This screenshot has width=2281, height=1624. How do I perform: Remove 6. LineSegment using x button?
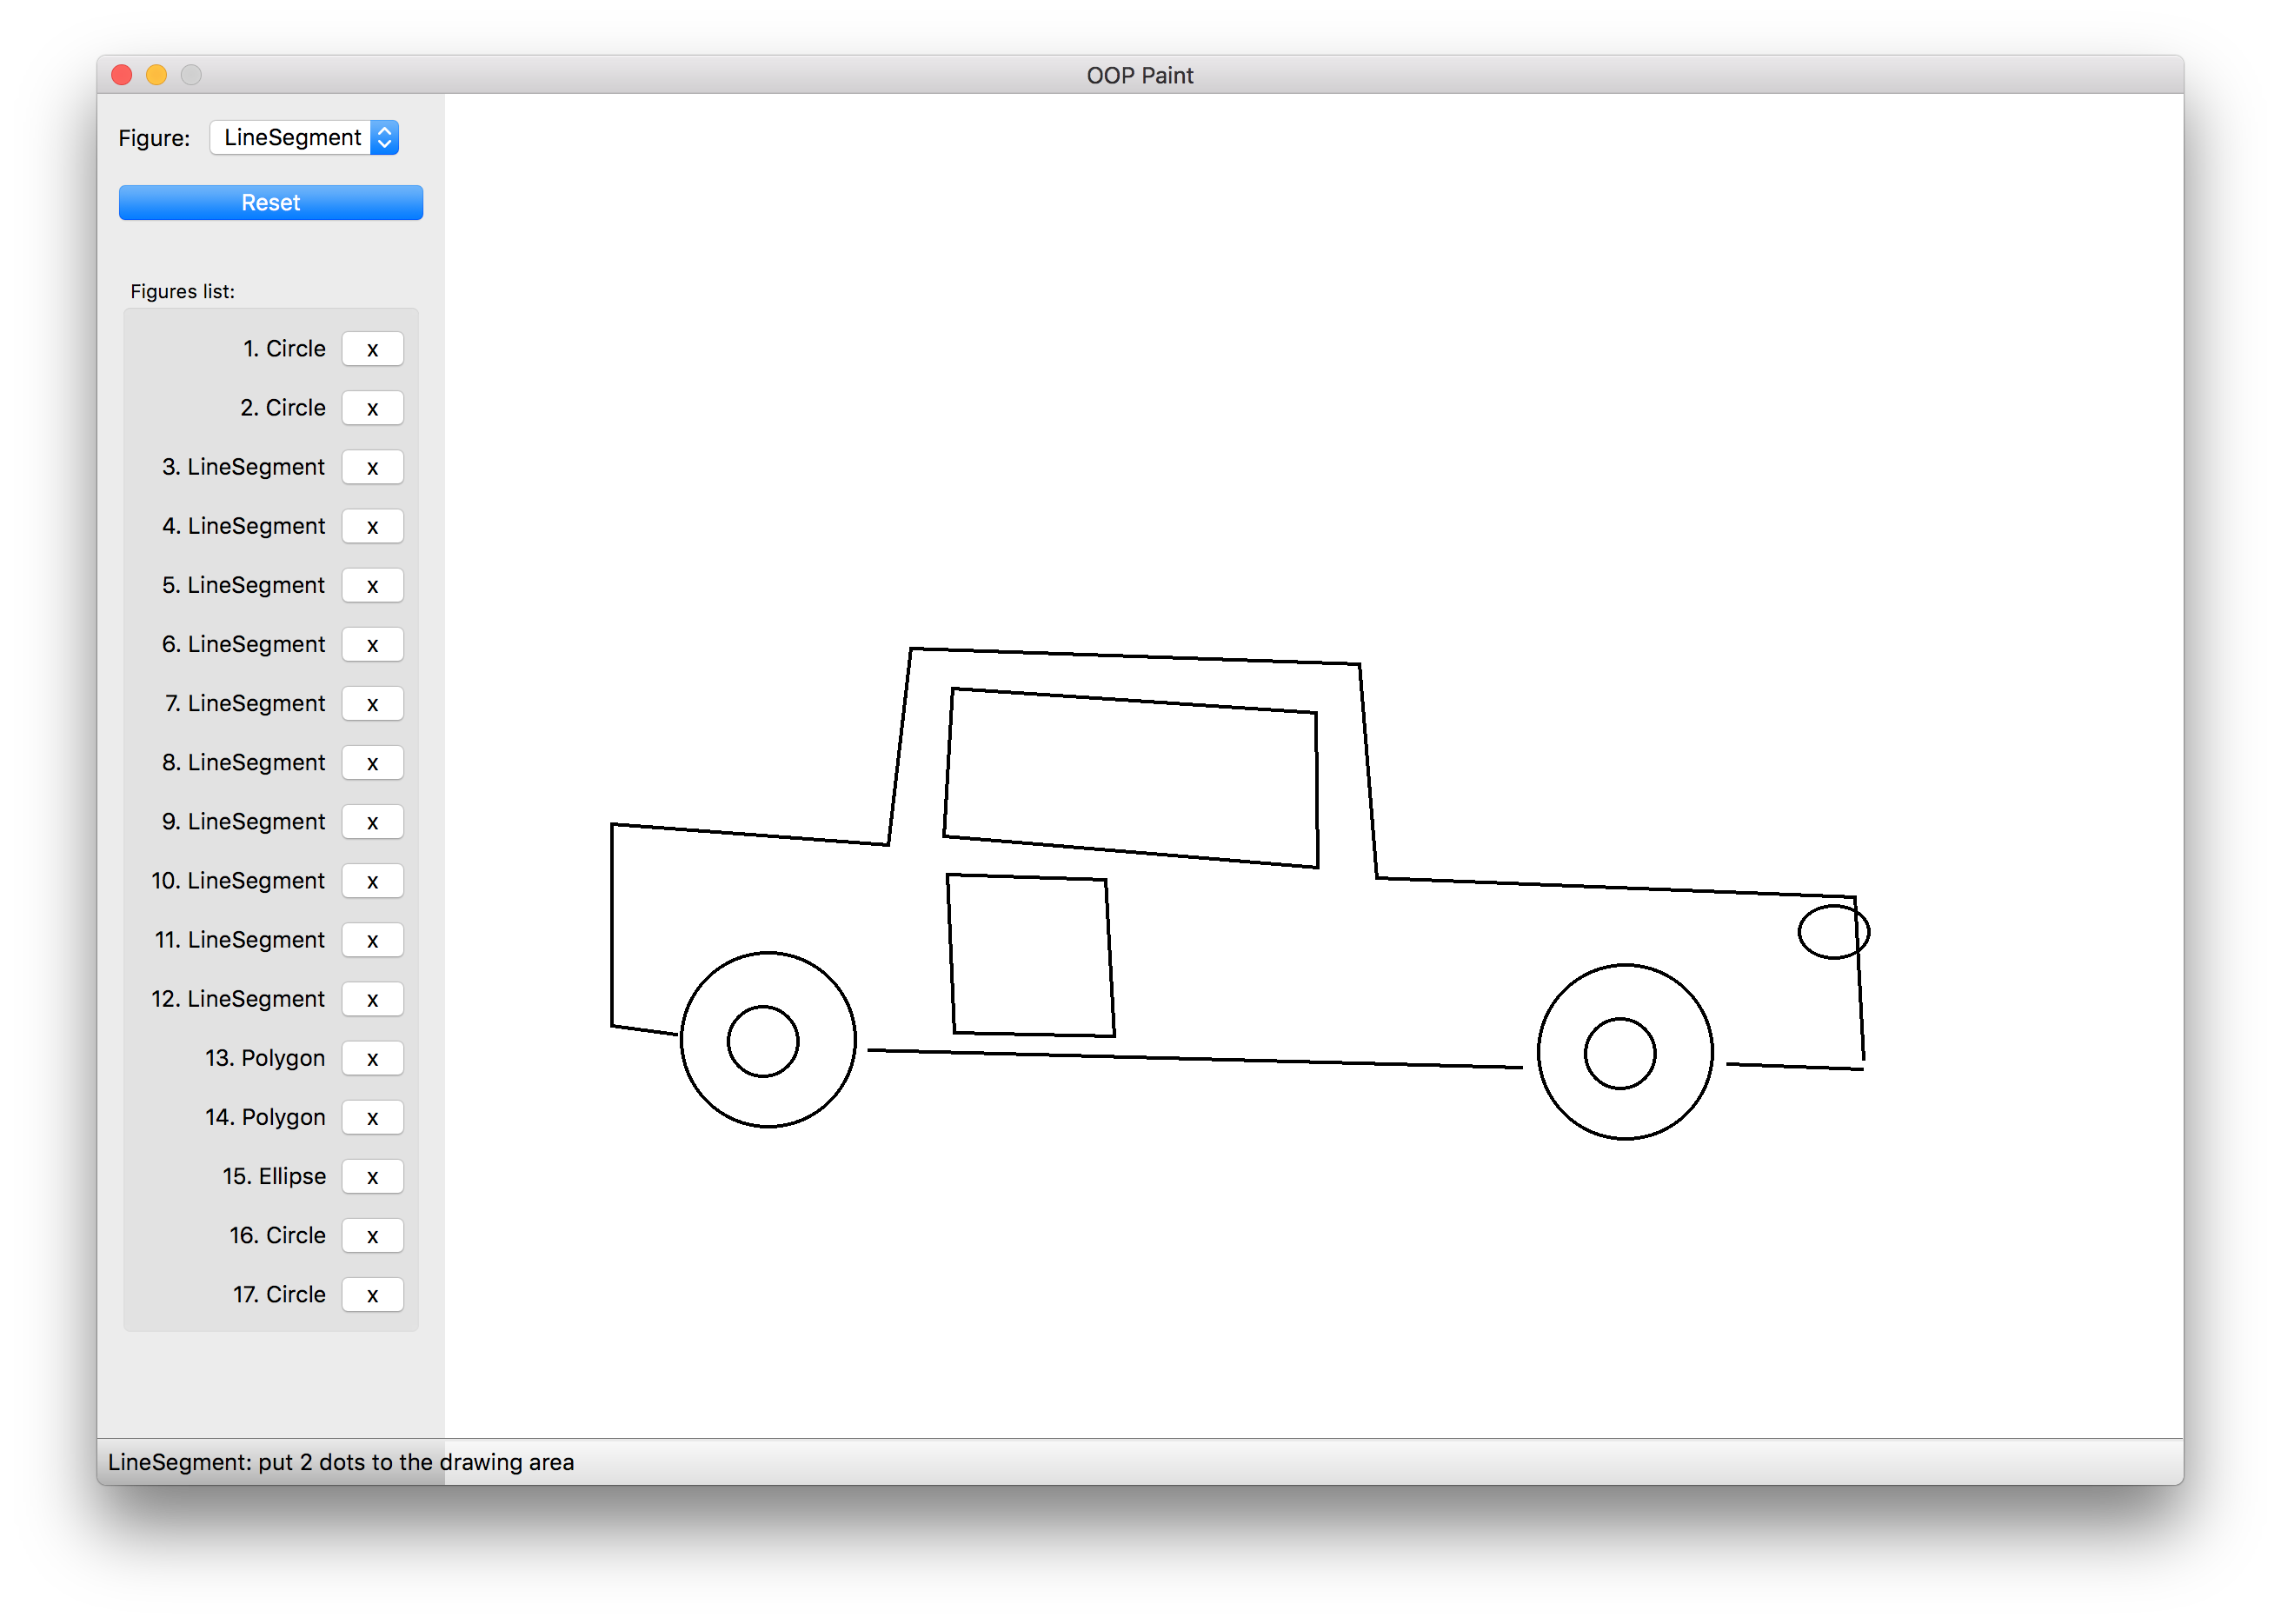(372, 644)
